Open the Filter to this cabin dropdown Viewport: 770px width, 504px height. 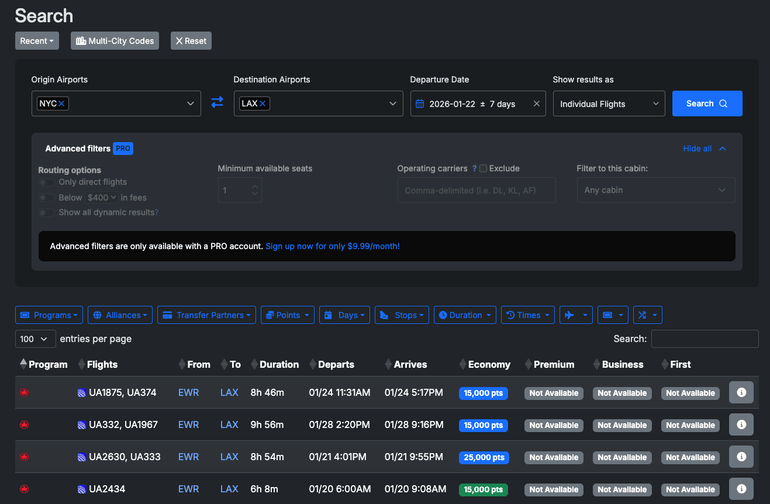(655, 190)
